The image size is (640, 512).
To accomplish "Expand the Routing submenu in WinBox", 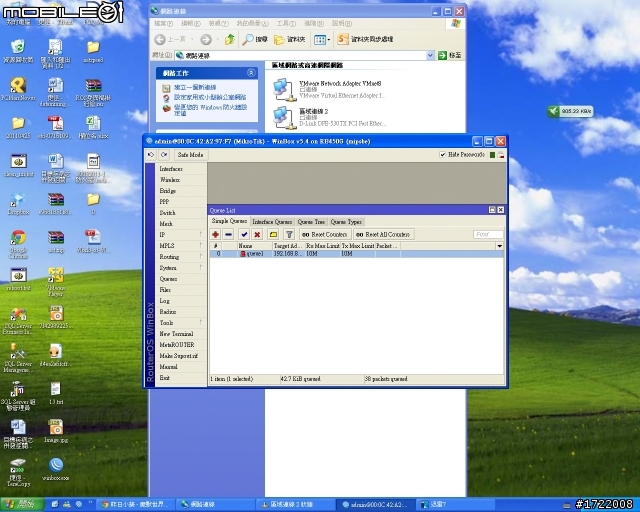I will click(201, 256).
